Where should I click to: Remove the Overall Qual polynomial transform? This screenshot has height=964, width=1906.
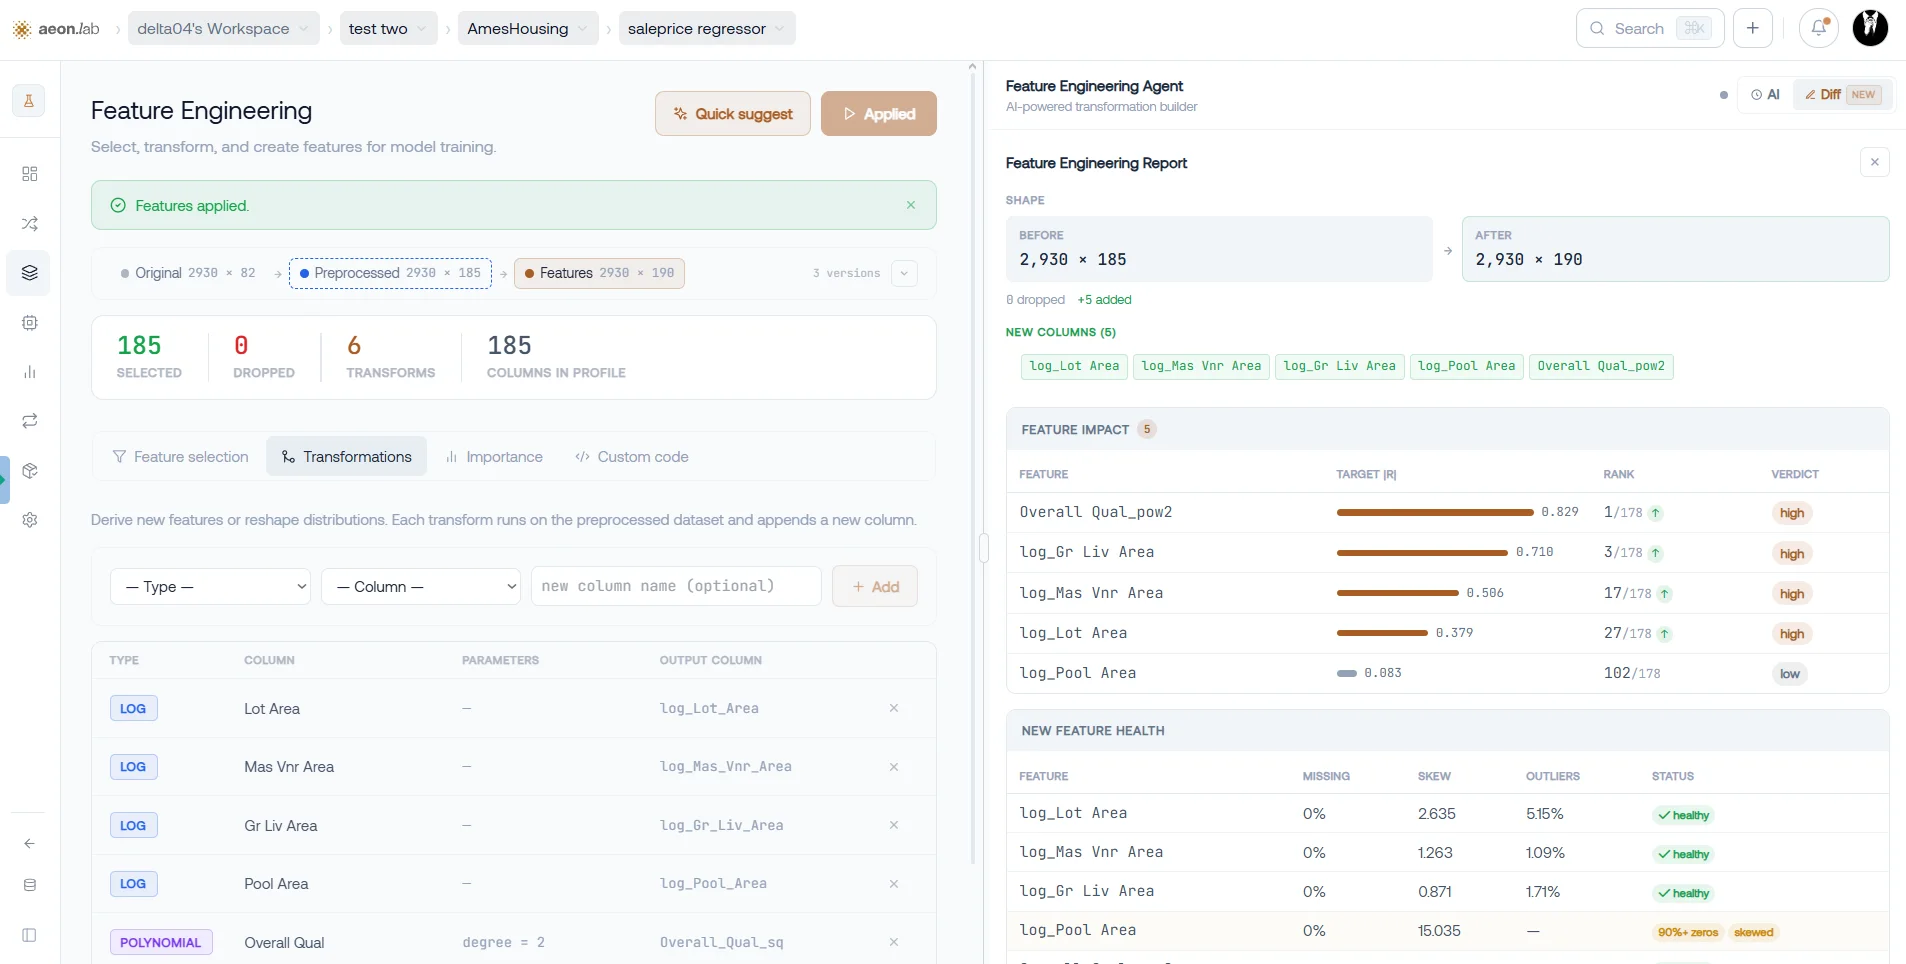[x=894, y=942]
